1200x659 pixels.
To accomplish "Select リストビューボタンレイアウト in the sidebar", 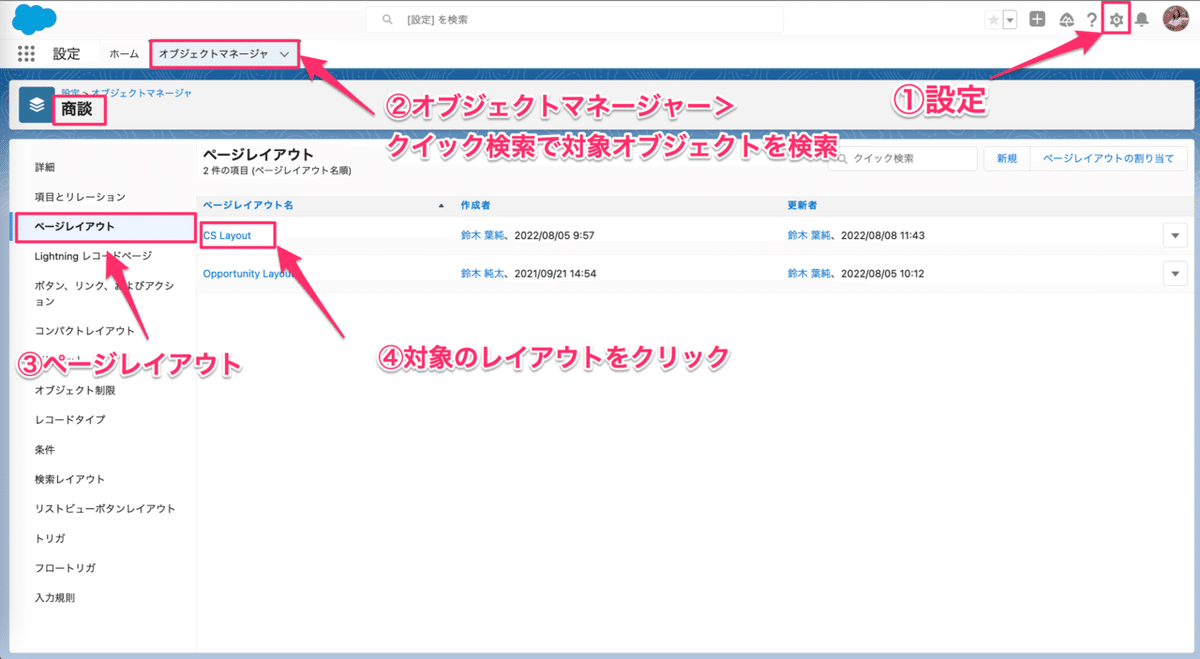I will [x=106, y=508].
